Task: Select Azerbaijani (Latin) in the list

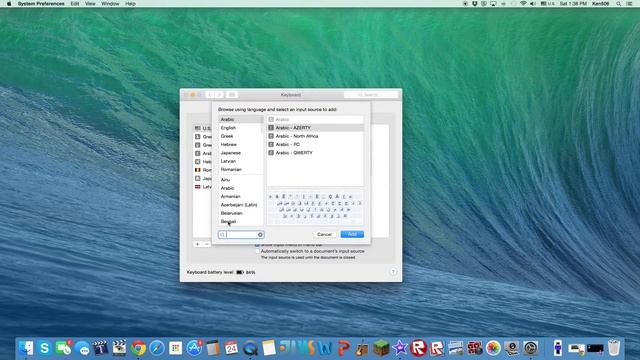Action: [x=241, y=205]
